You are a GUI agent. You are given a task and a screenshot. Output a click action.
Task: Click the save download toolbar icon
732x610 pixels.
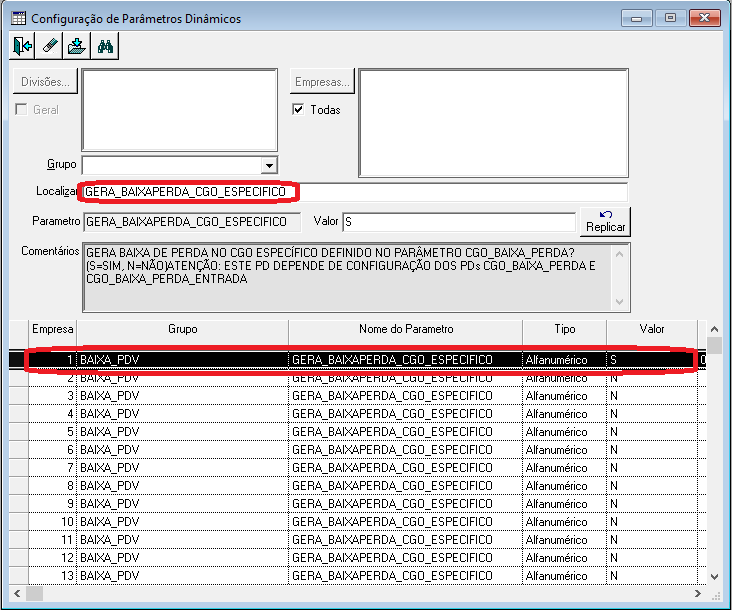[x=77, y=46]
